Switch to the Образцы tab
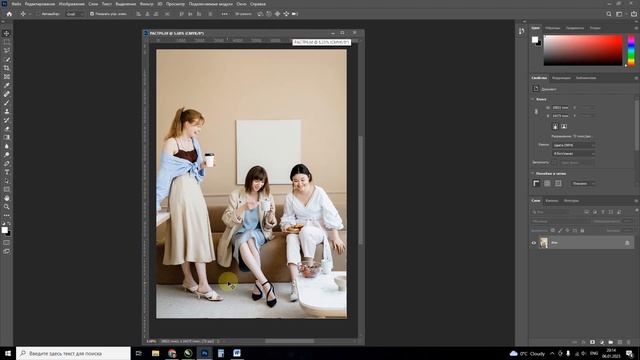Viewport: 640px width, 360px height. click(x=553, y=28)
